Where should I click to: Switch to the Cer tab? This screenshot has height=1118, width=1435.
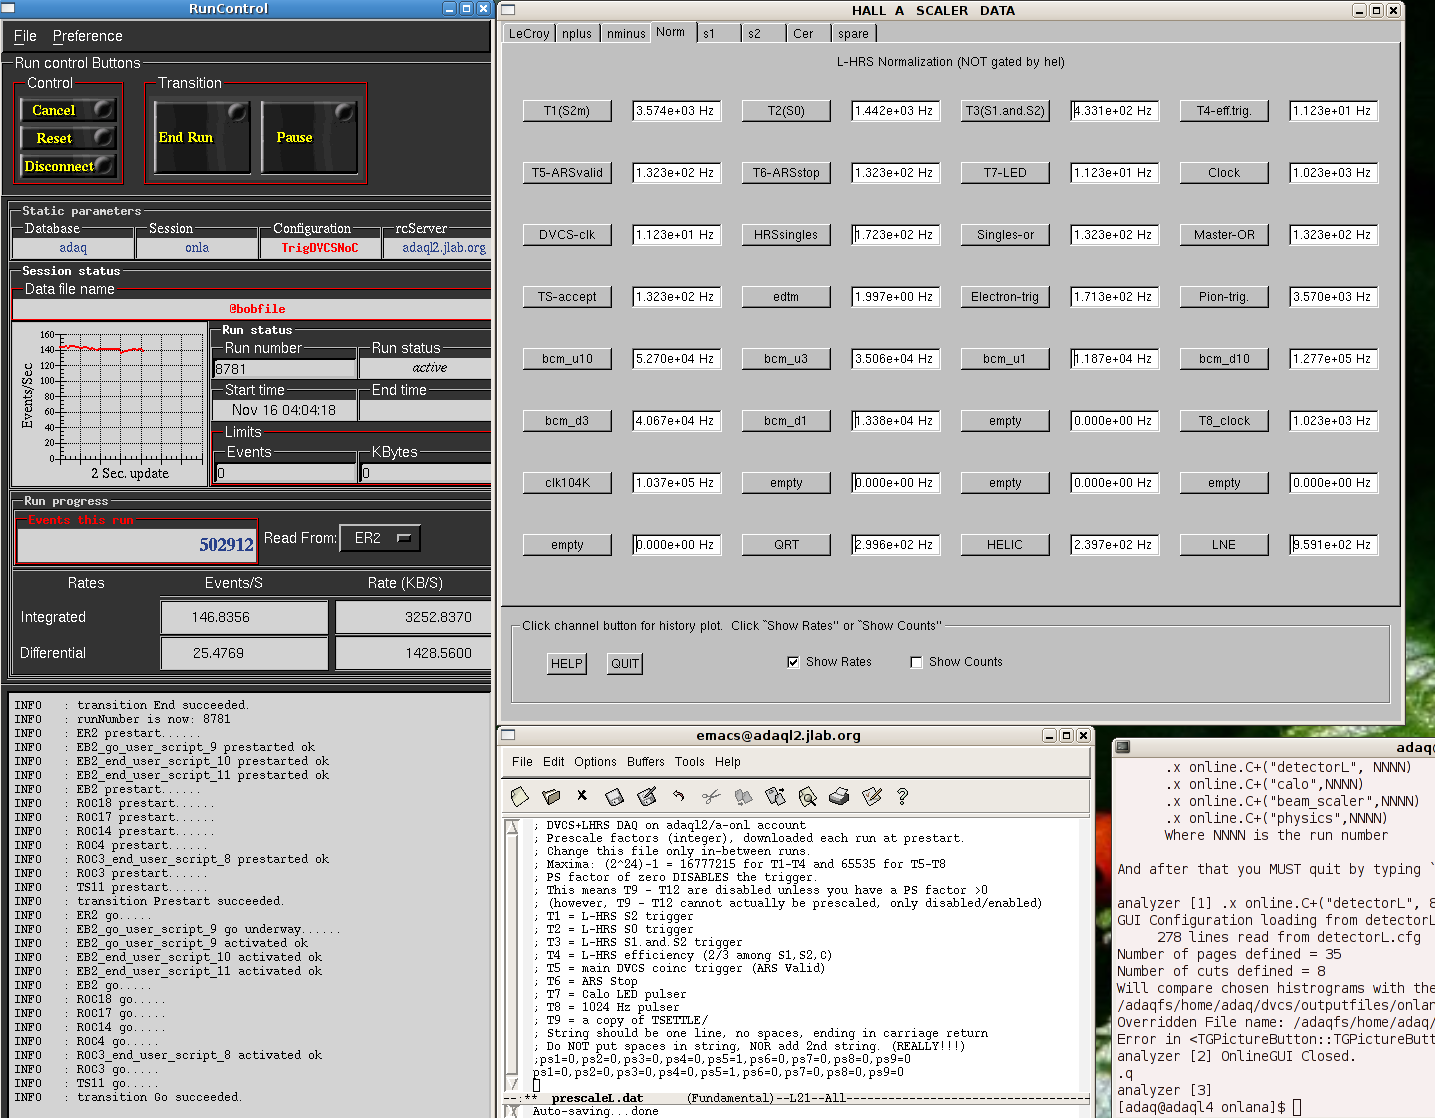point(809,33)
